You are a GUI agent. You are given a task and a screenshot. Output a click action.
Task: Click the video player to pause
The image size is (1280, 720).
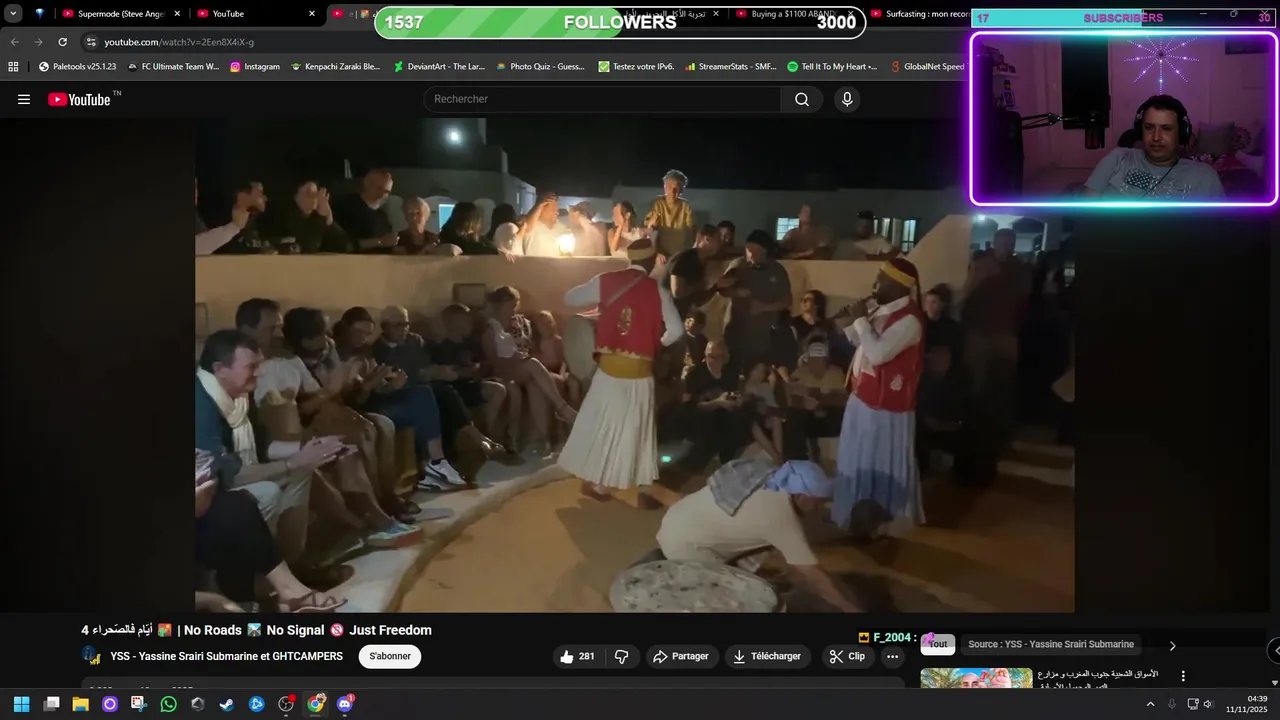tap(634, 365)
